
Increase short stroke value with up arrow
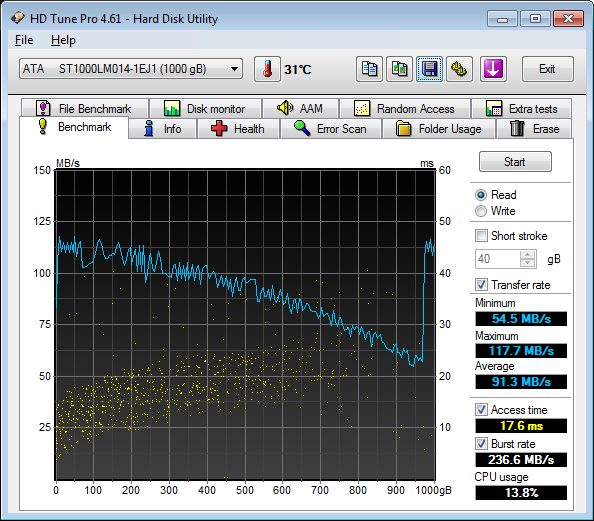coord(528,255)
